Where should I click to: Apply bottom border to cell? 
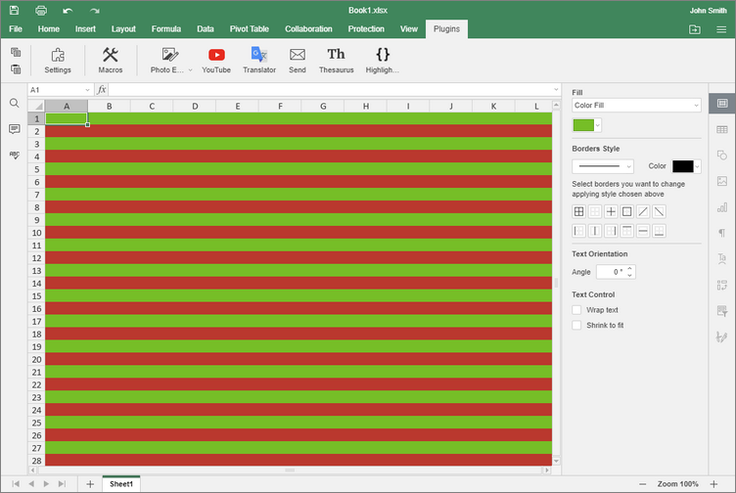pos(659,231)
